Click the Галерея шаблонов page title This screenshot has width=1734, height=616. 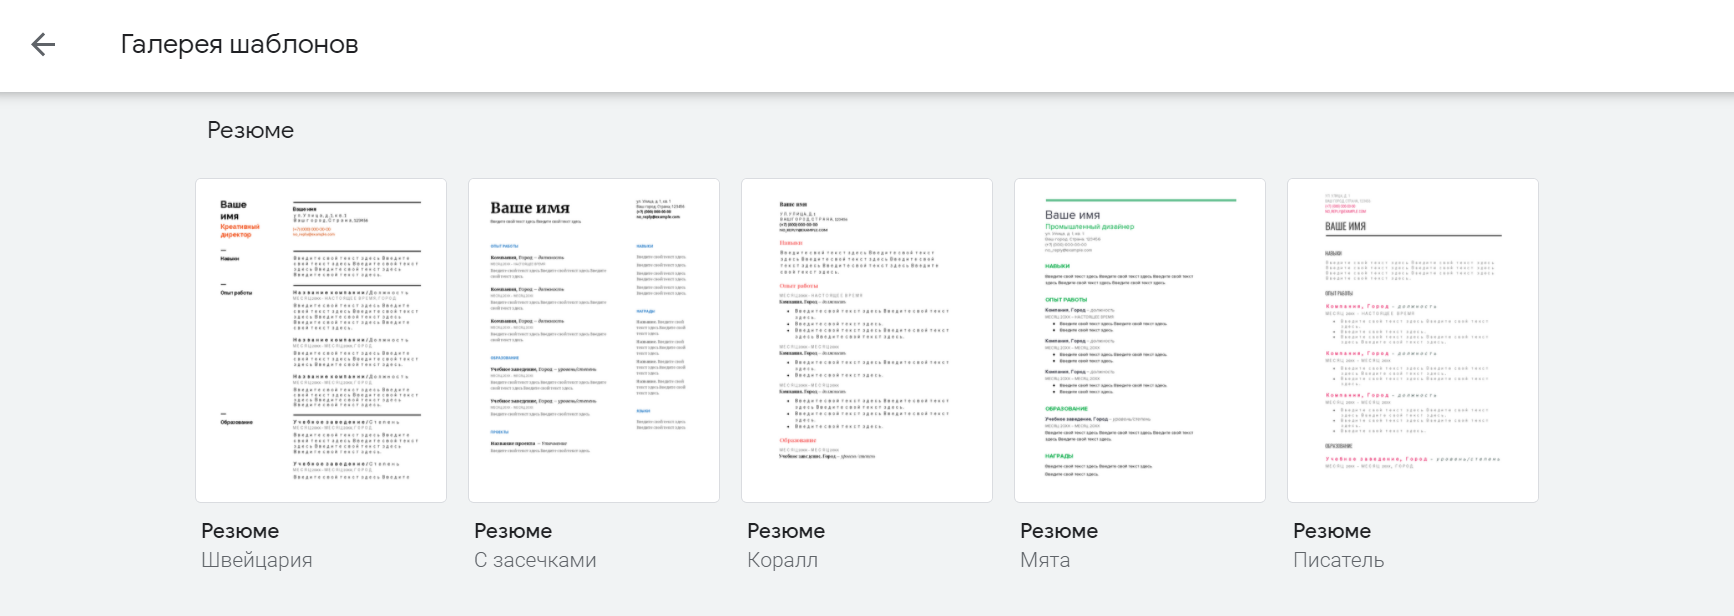coord(239,45)
